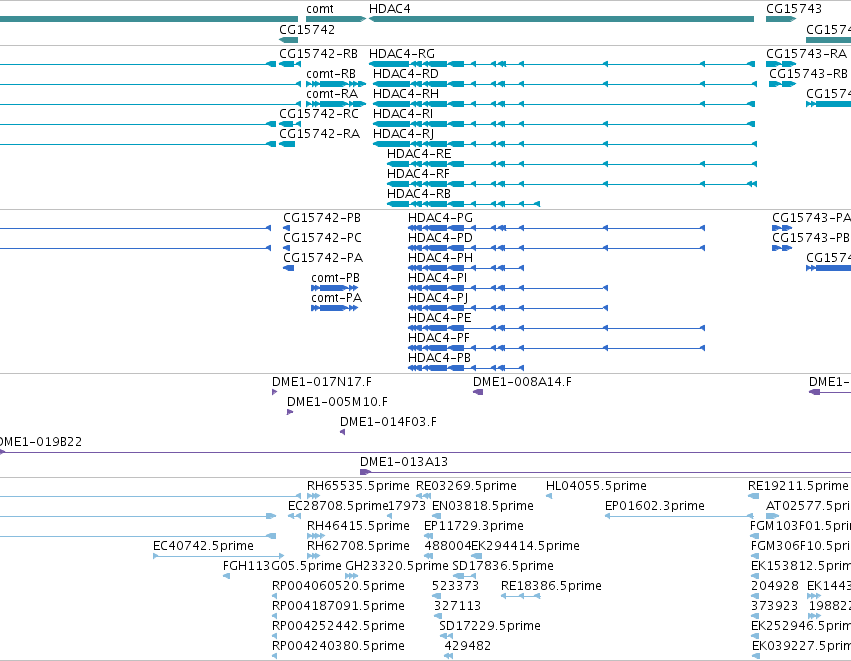
Task: Click the HDAC4-RI transcript label
Action: tap(403, 114)
